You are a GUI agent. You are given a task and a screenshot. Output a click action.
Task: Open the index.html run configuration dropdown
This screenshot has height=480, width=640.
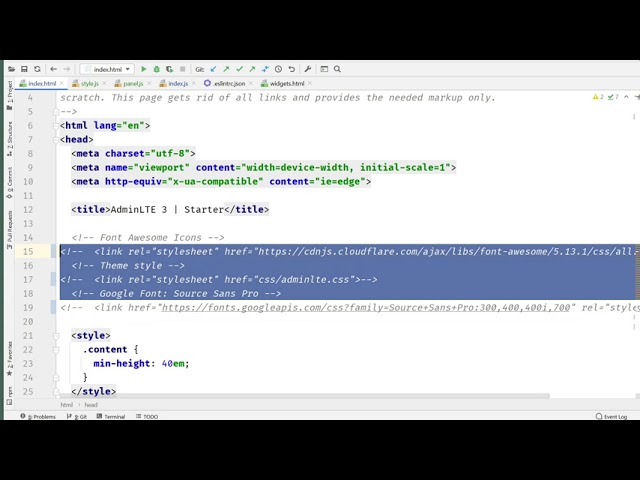[x=107, y=69]
